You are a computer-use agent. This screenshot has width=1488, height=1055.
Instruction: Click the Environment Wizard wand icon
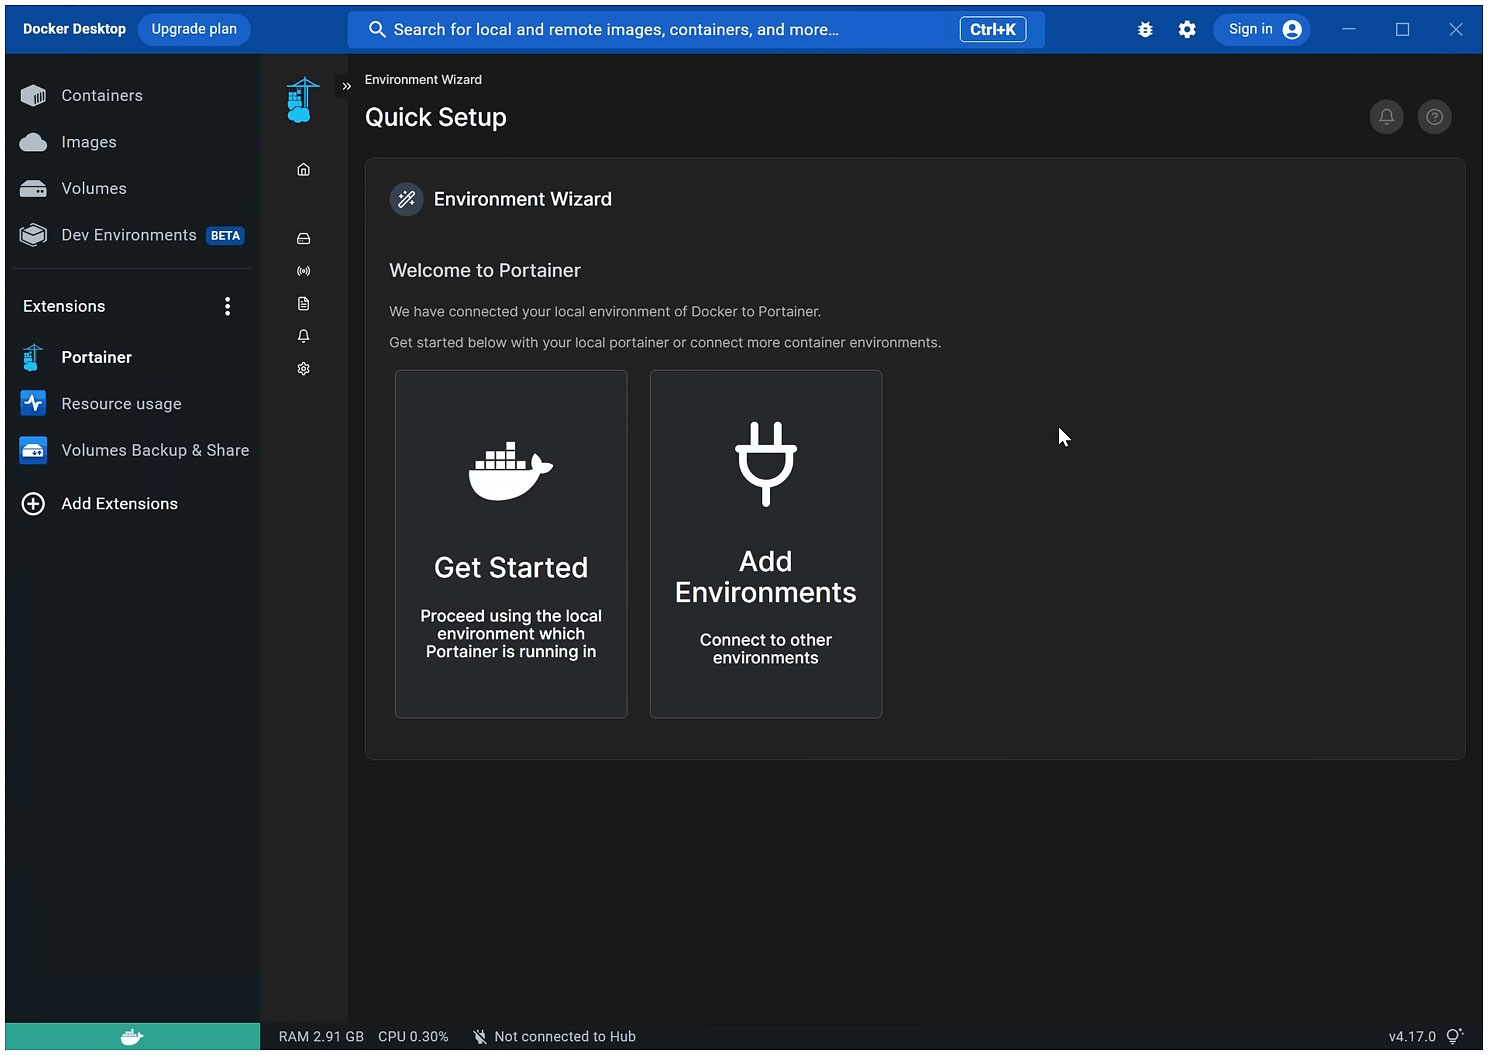(406, 199)
